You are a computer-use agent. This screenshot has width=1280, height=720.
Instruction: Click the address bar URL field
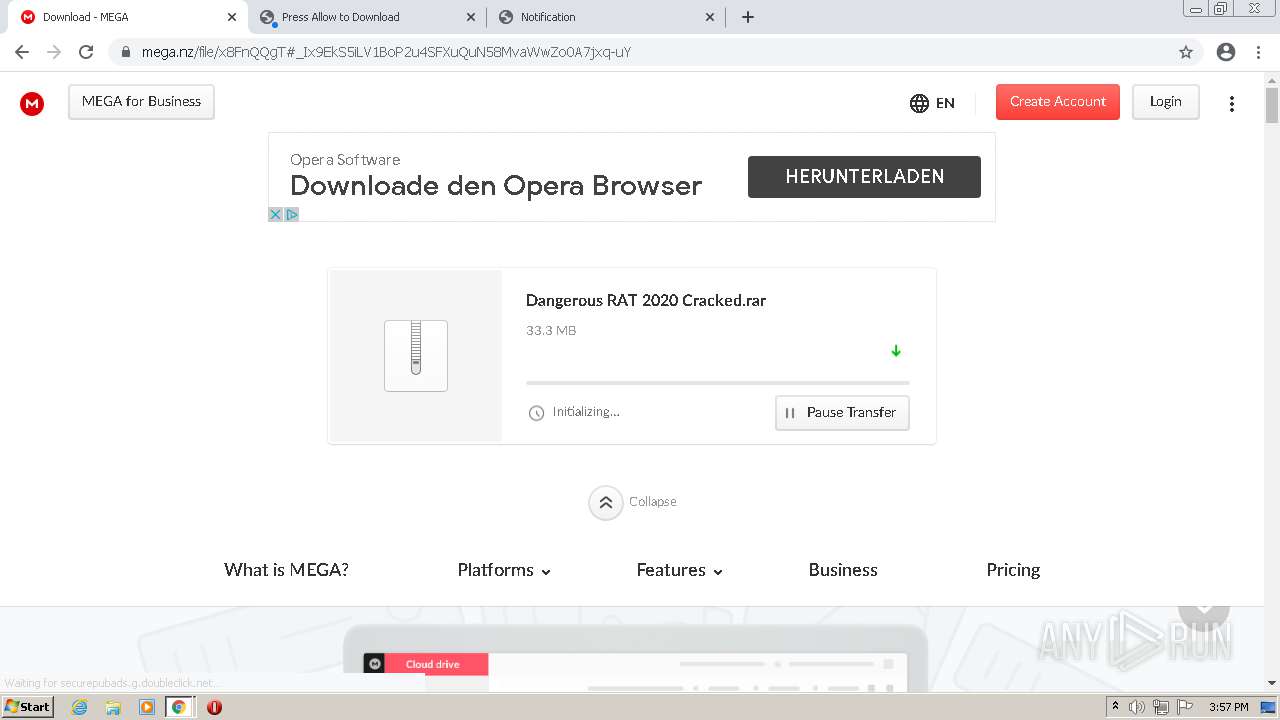(640, 52)
